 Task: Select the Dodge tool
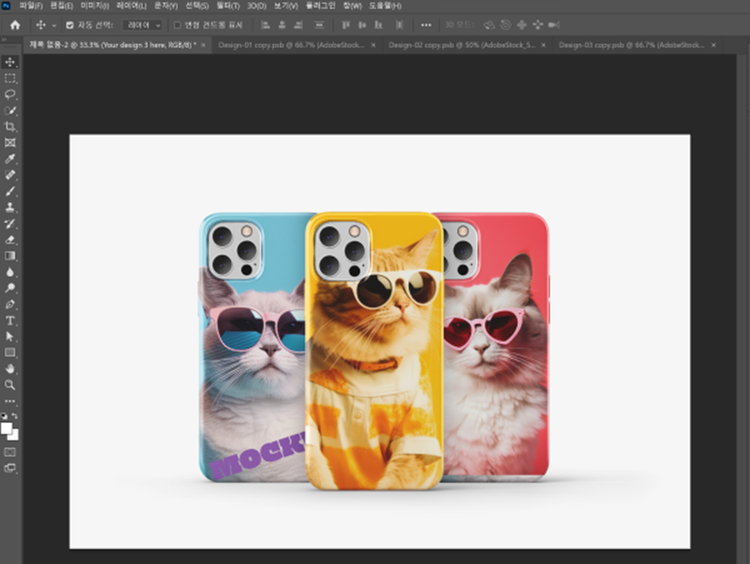(x=10, y=288)
